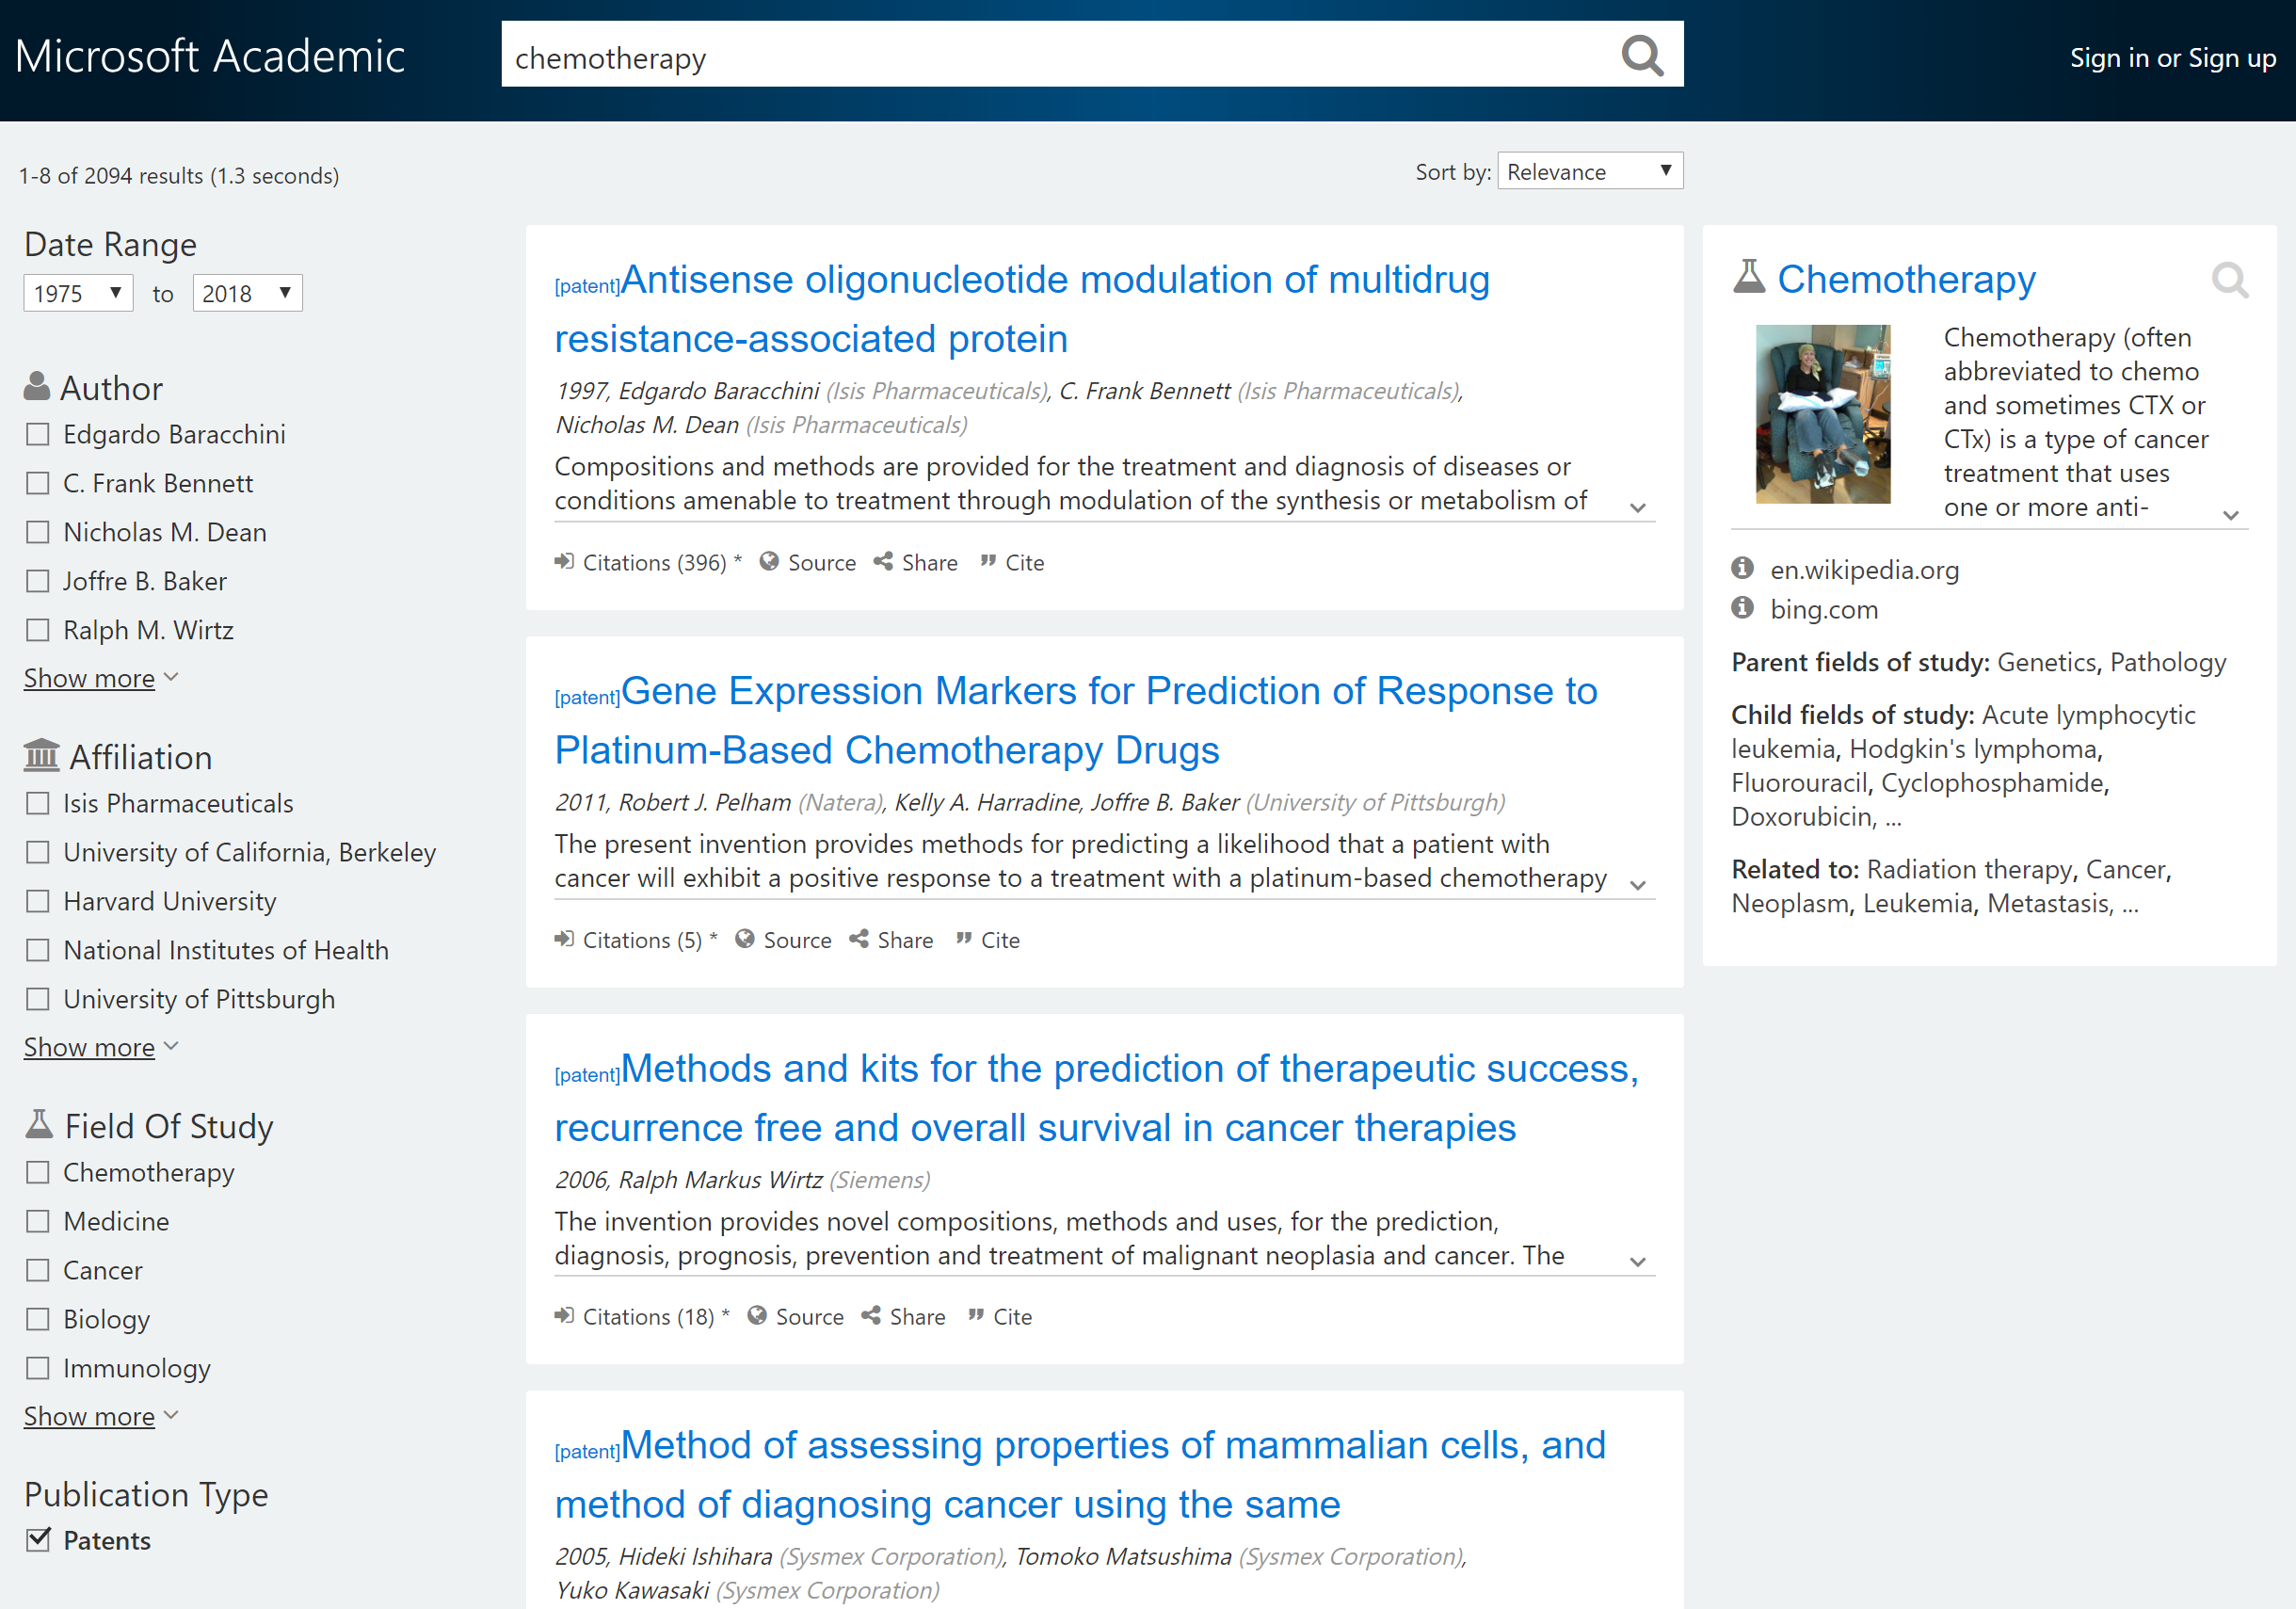The height and width of the screenshot is (1609, 2296).
Task: Open the bing.com reference link
Action: click(x=1823, y=609)
